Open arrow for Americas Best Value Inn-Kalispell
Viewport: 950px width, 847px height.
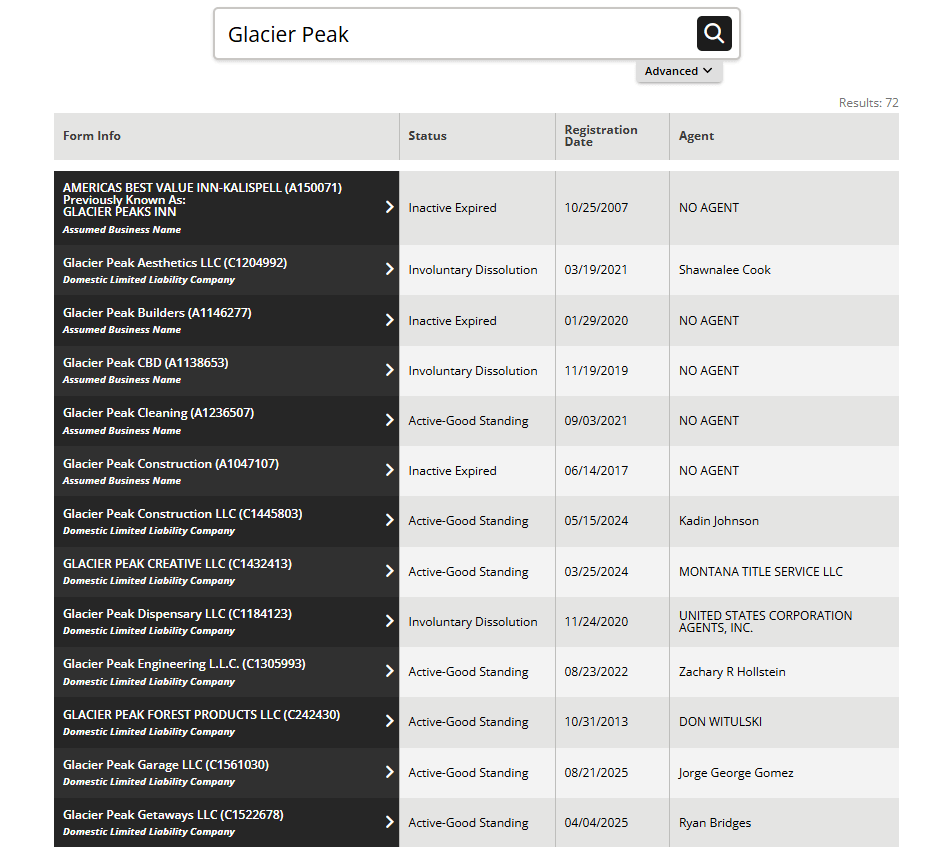389,207
